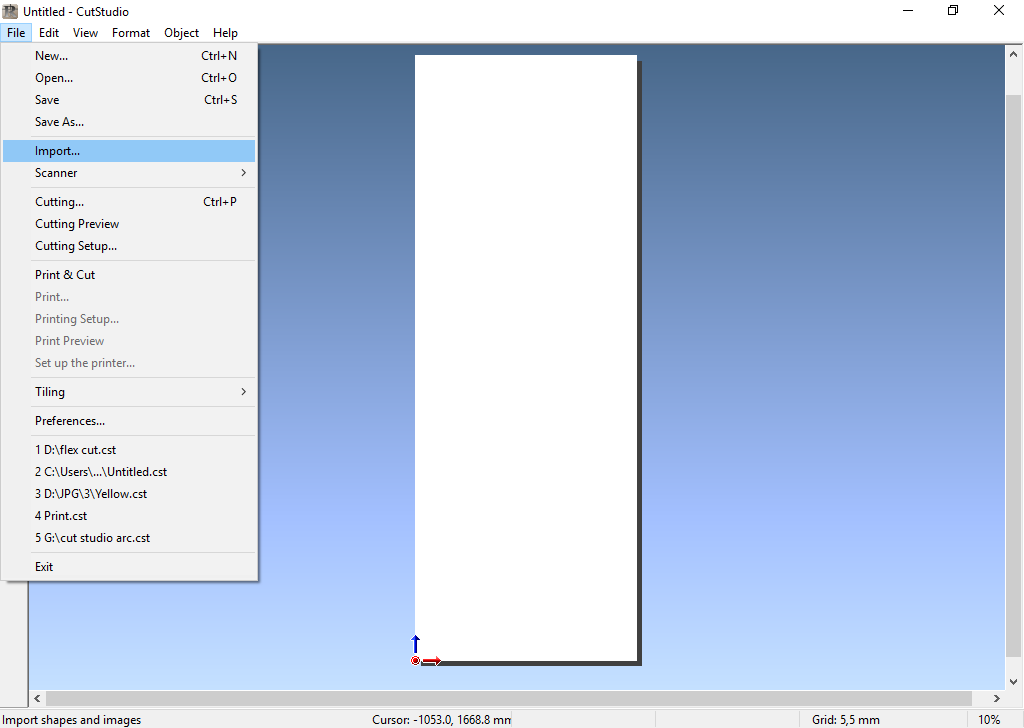Select Save in the File menu

pos(129,100)
